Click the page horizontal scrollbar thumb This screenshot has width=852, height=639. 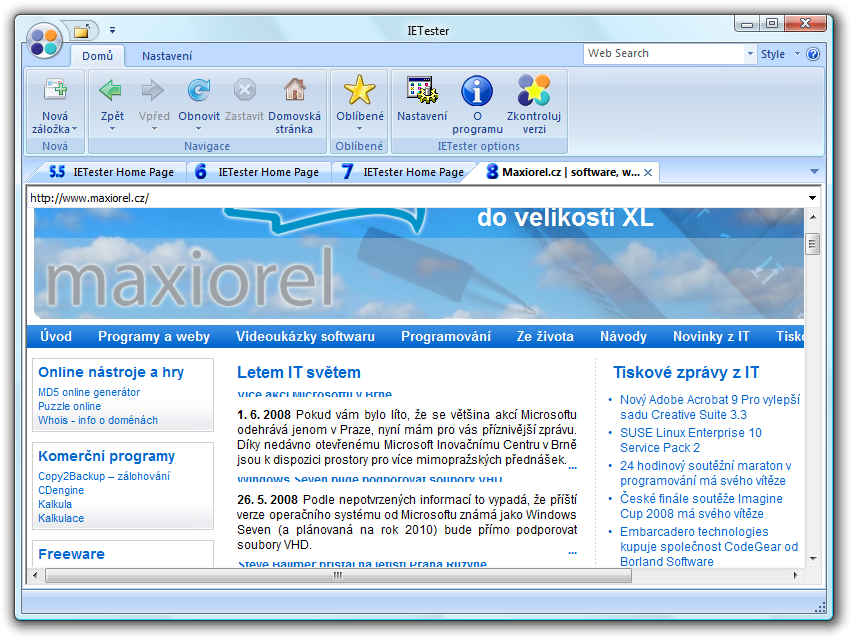coord(338,575)
